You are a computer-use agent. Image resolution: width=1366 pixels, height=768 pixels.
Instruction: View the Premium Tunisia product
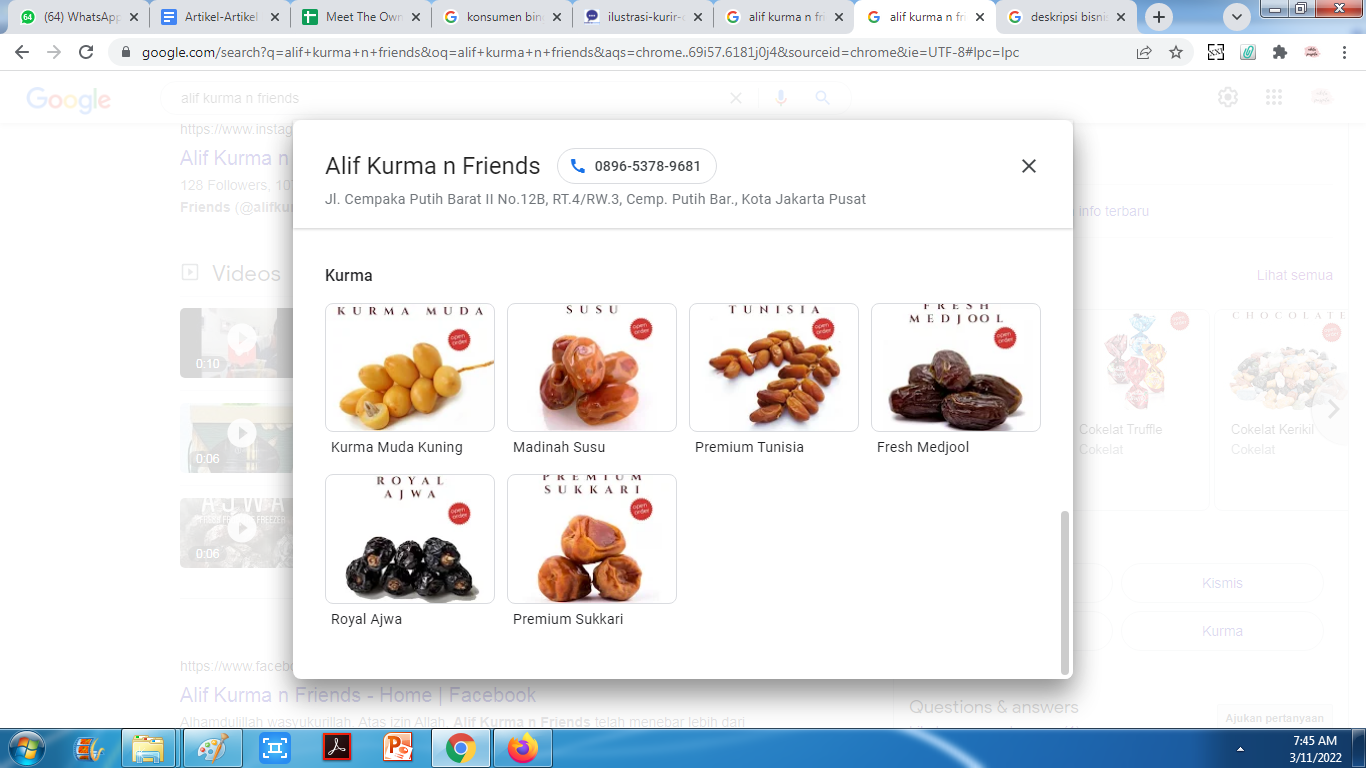click(774, 367)
